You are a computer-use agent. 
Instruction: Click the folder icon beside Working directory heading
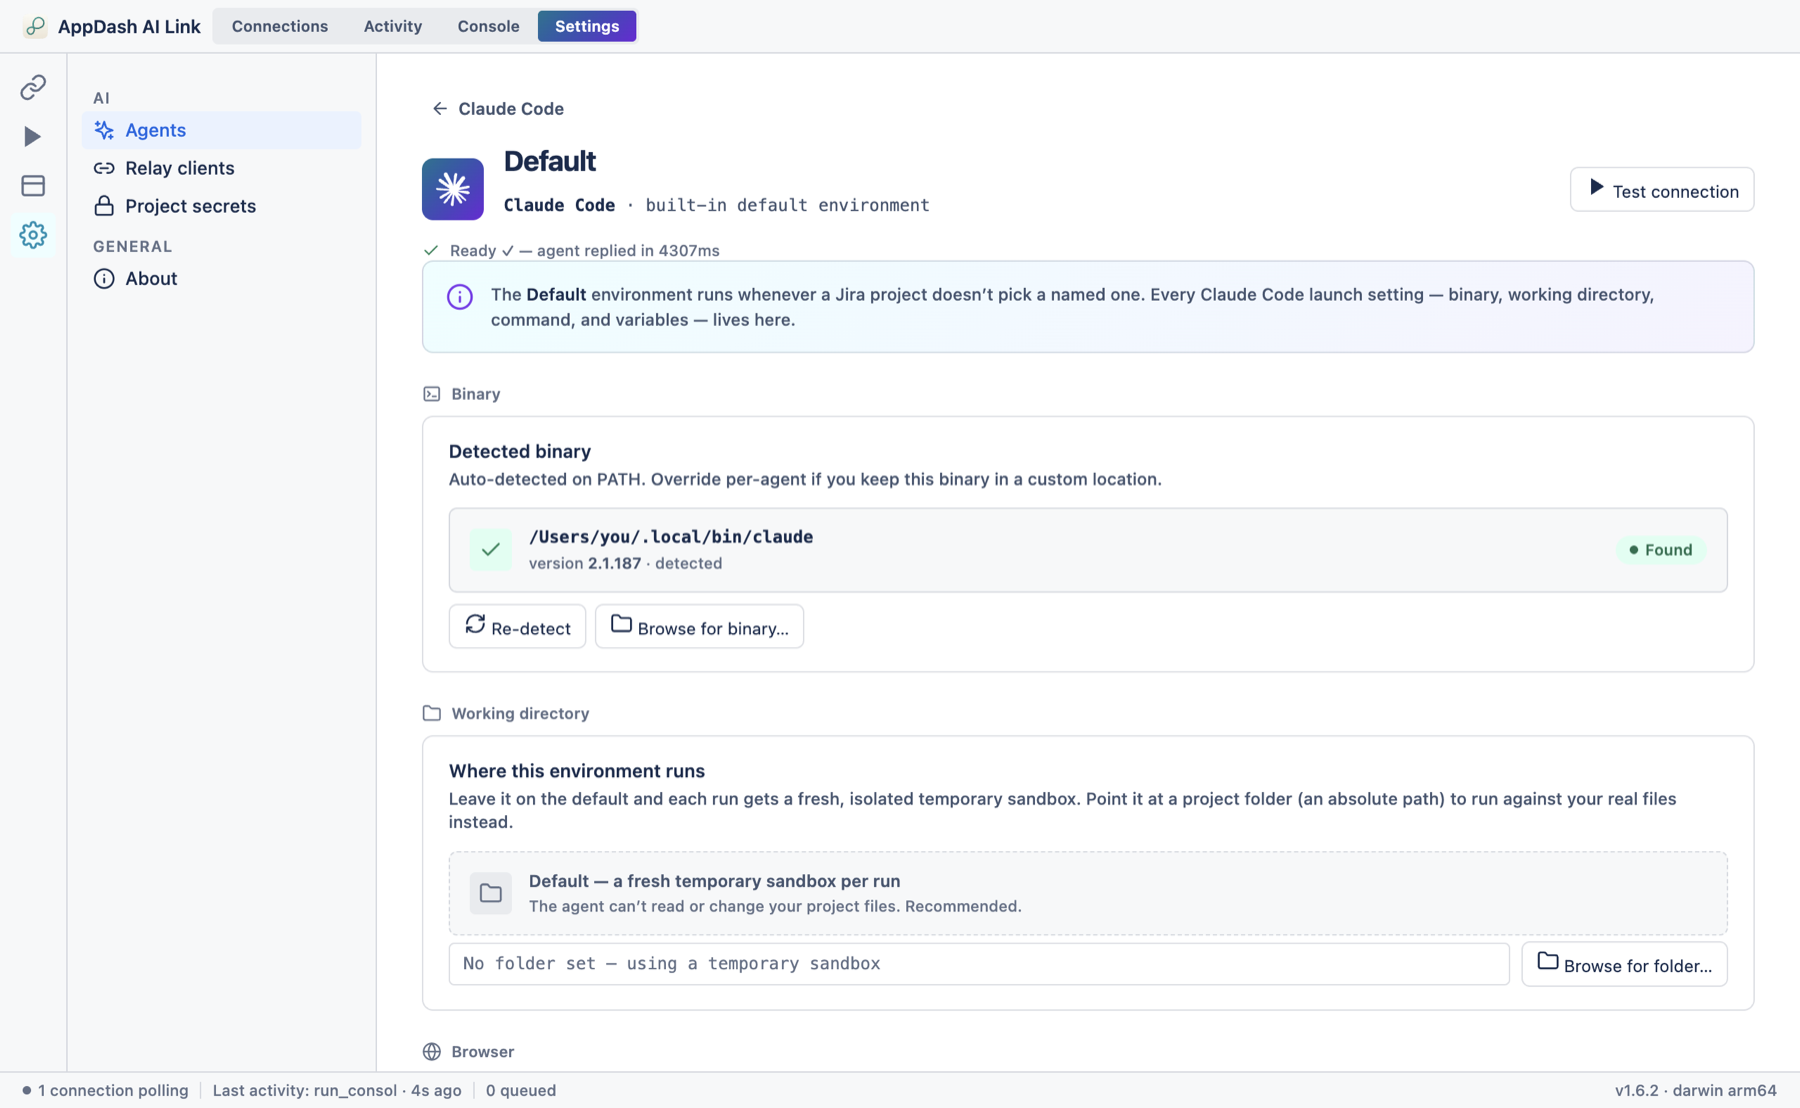pos(432,713)
